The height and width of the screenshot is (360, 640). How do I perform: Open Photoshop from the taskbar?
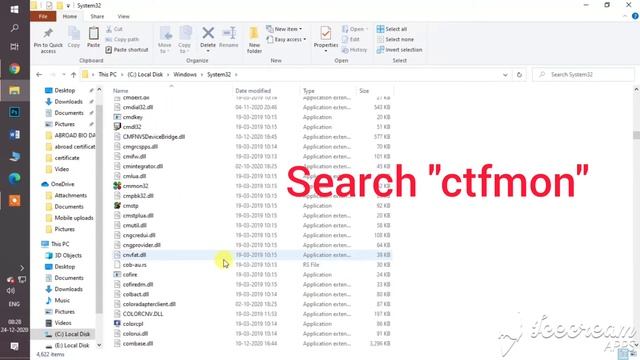14,112
